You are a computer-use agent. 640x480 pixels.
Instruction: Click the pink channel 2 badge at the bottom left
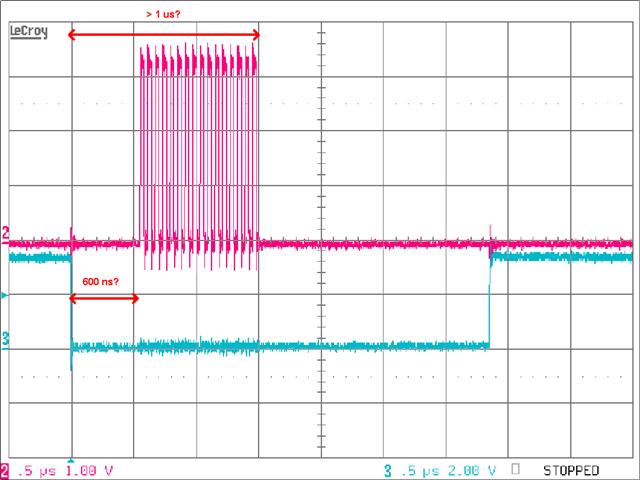4,471
